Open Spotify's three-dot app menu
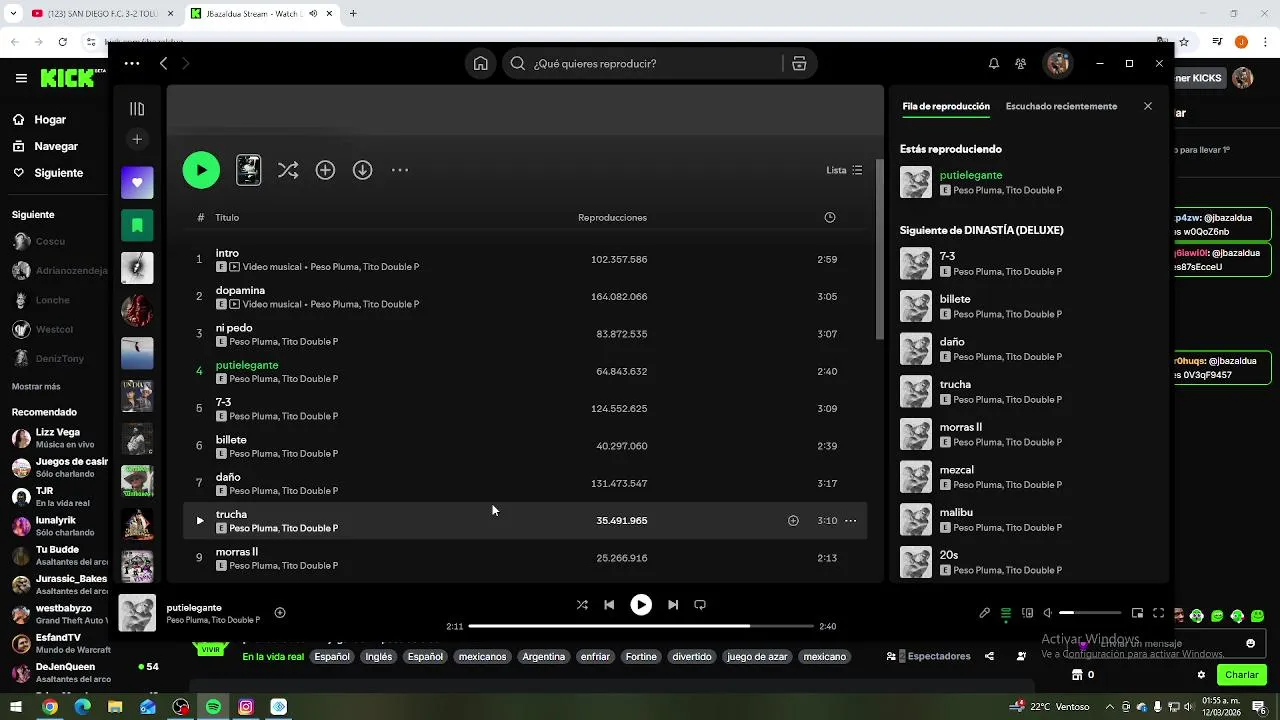 [132, 63]
